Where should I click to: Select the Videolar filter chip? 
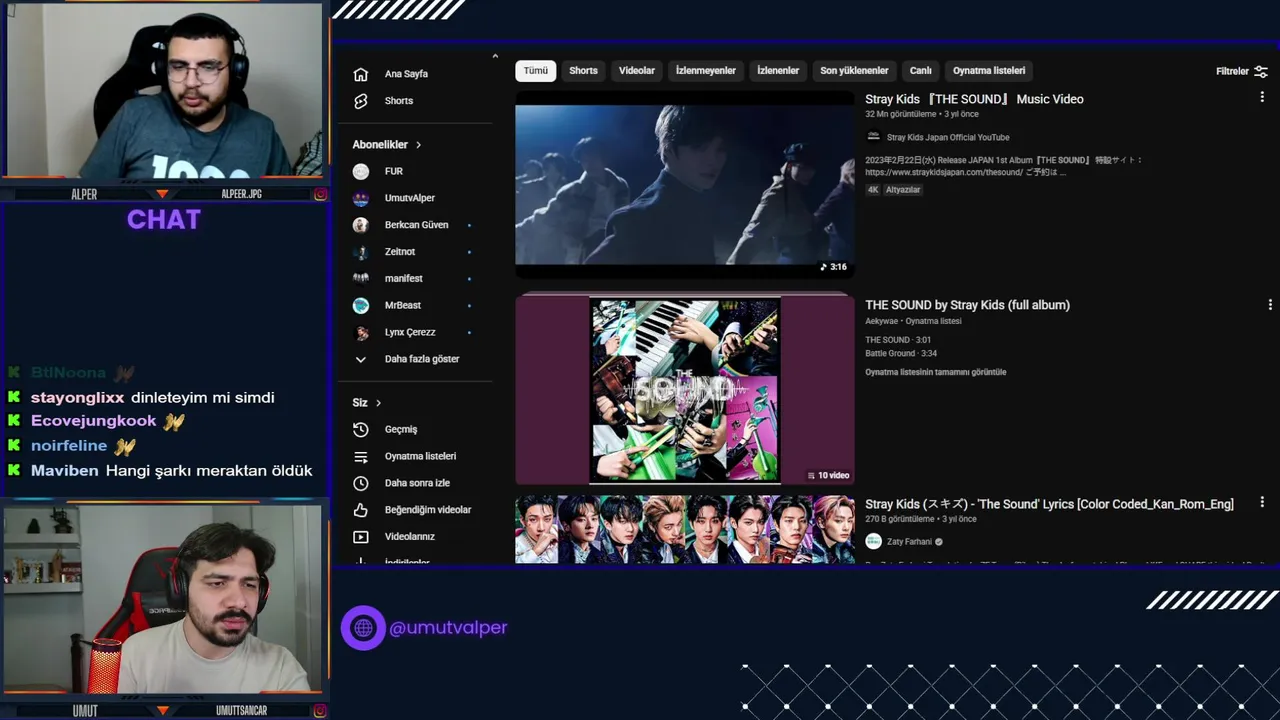[x=637, y=71]
